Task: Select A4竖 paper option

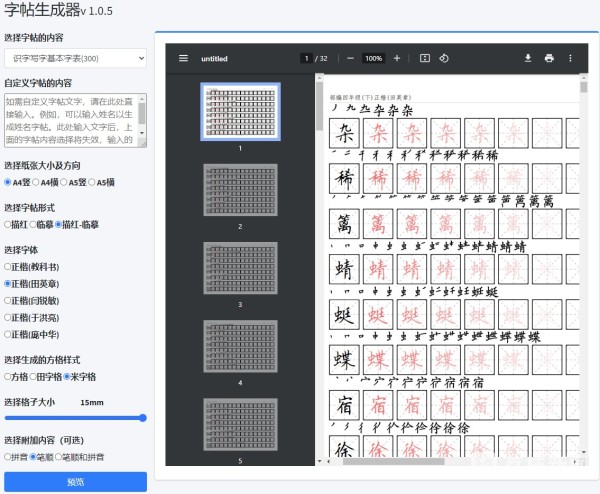Action: click(x=8, y=182)
